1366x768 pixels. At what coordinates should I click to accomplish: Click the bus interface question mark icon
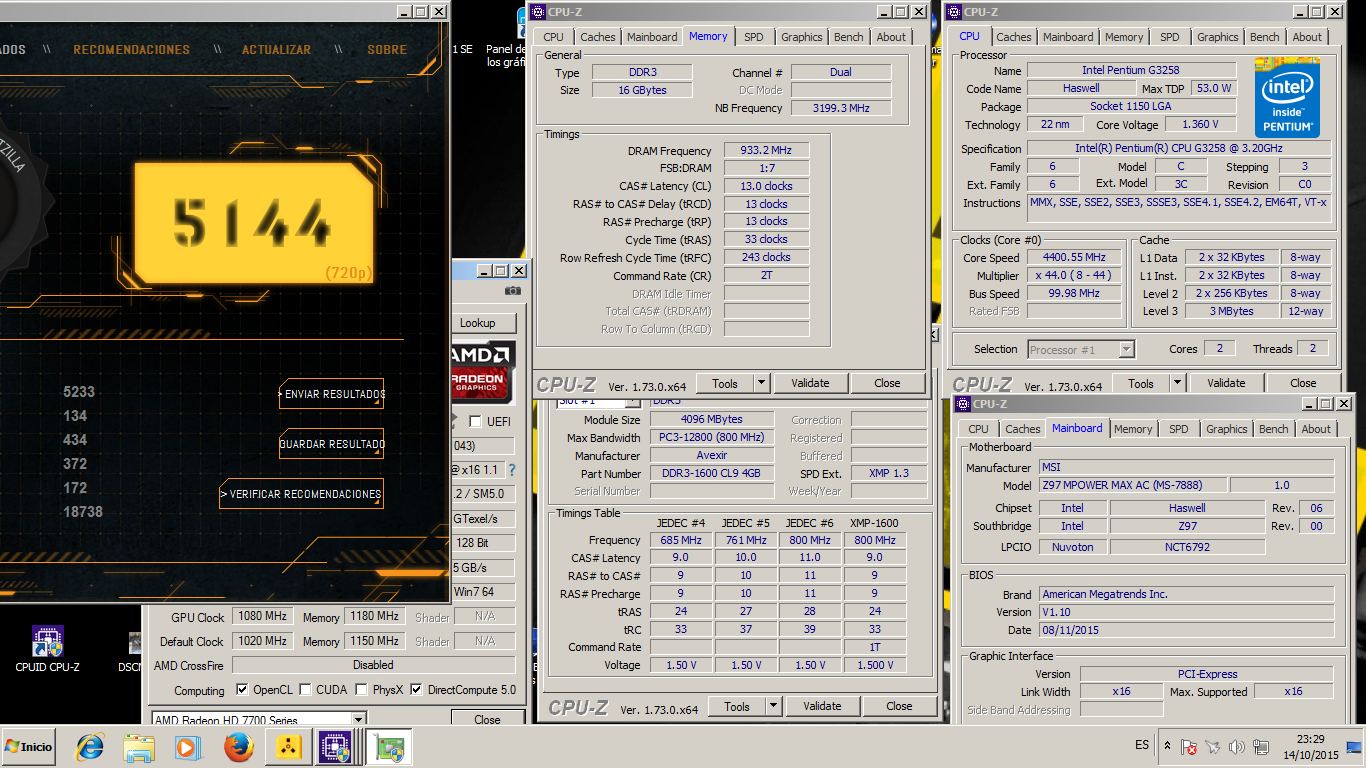512,469
